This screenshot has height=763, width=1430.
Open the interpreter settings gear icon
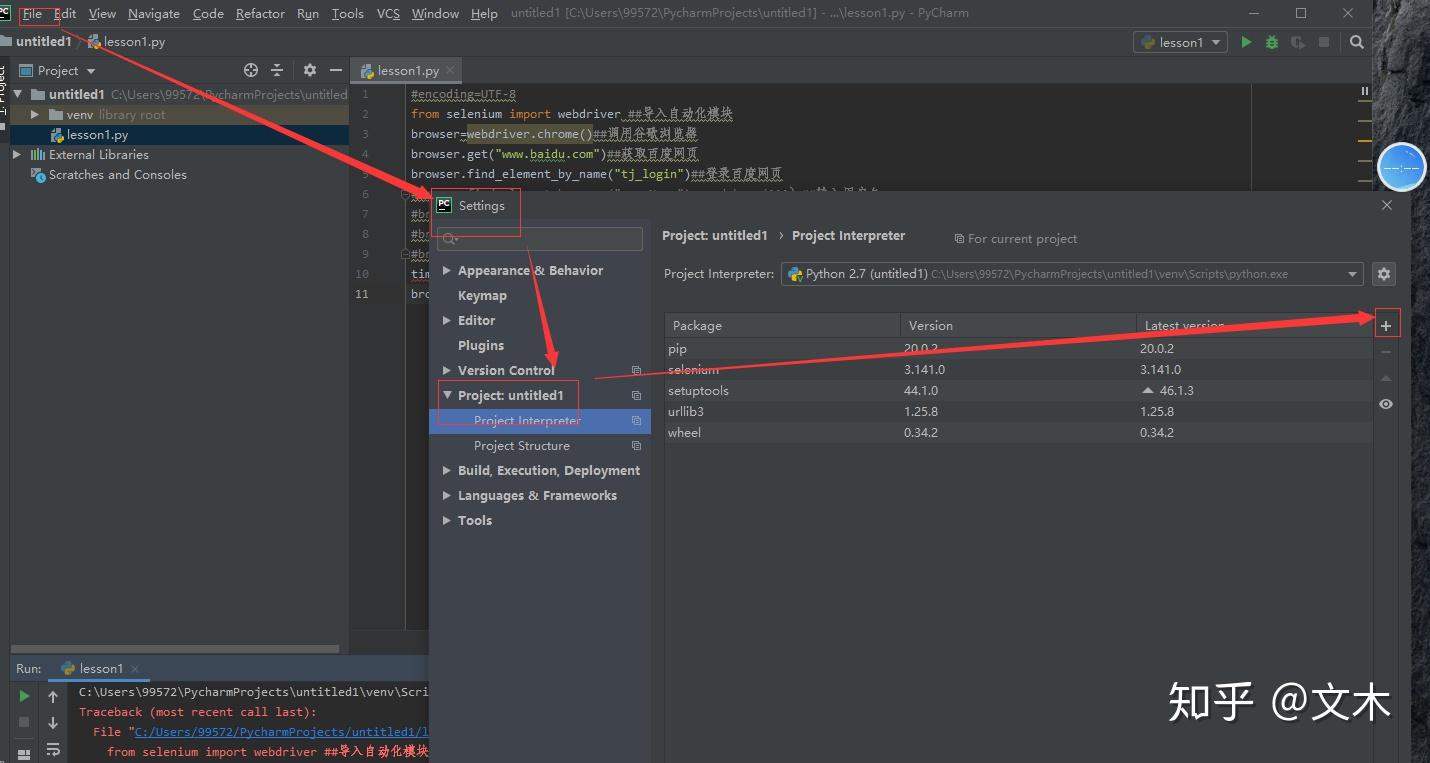(1383, 274)
